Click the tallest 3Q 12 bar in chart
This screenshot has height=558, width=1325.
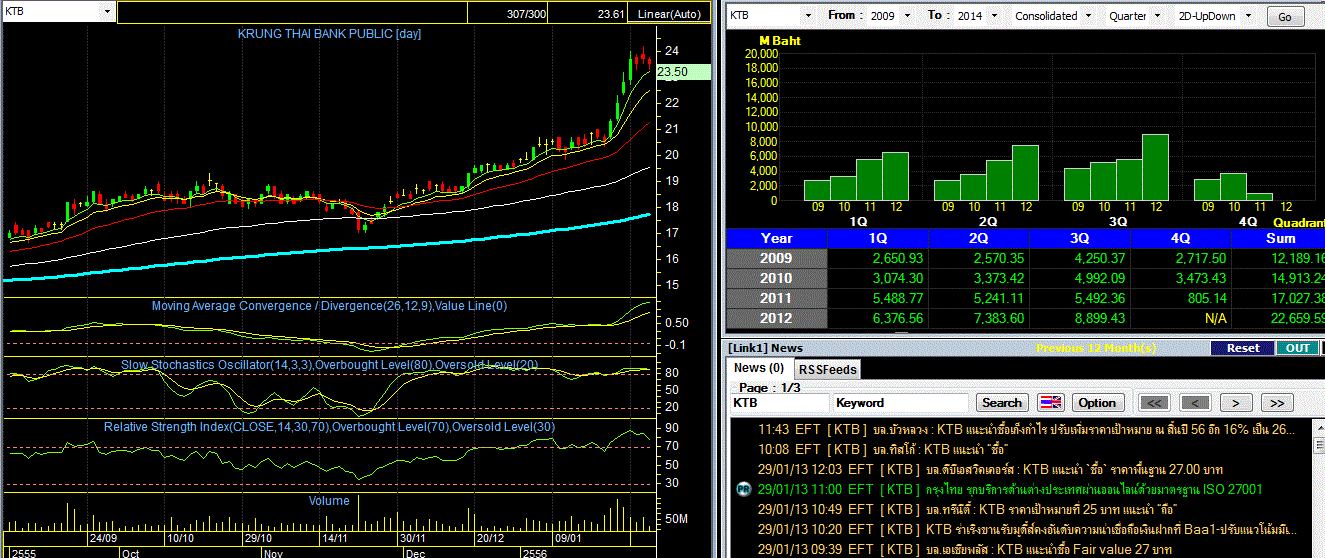pyautogui.click(x=1155, y=167)
